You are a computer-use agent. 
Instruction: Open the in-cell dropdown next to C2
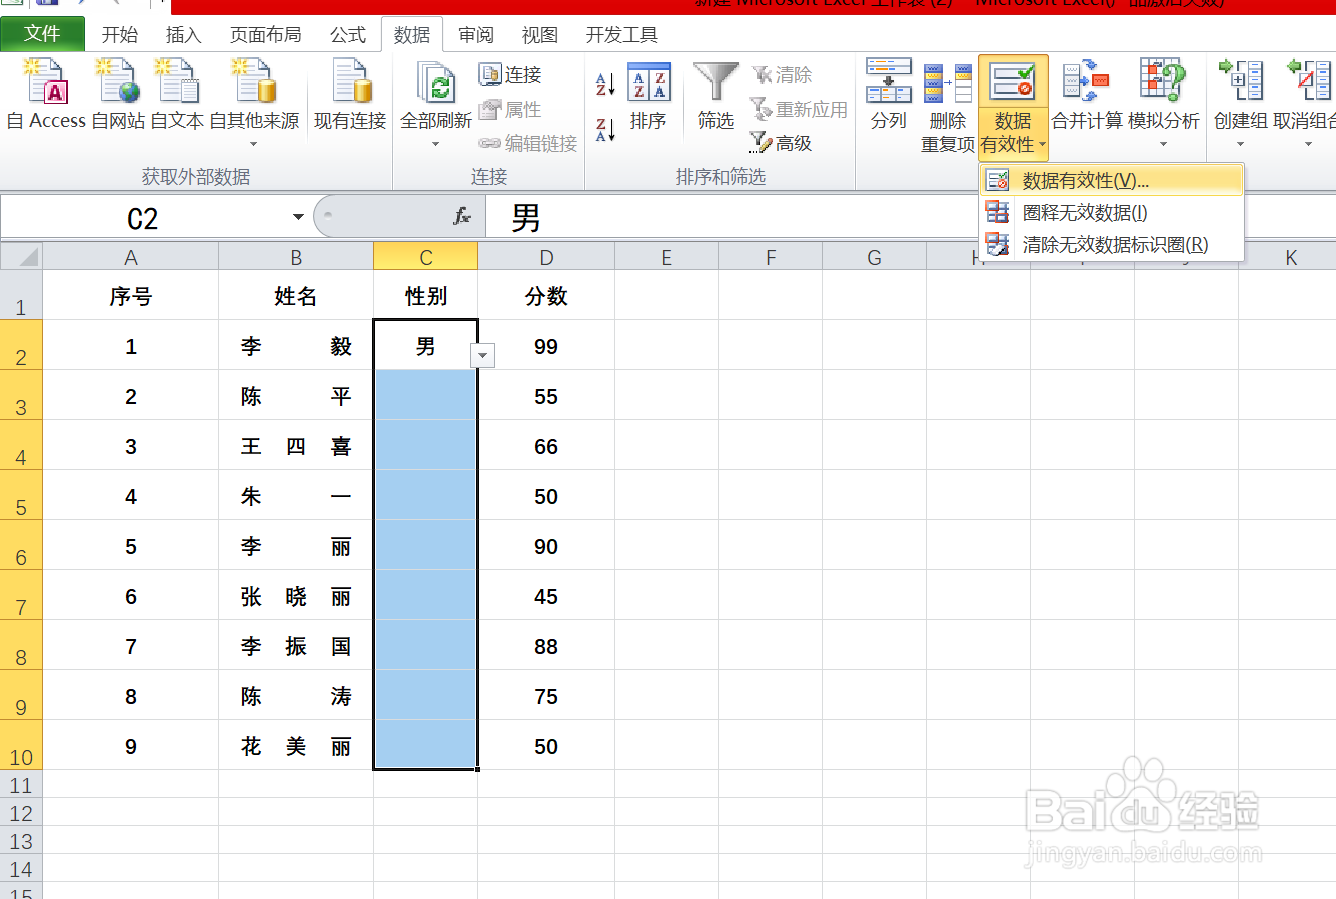pos(483,355)
